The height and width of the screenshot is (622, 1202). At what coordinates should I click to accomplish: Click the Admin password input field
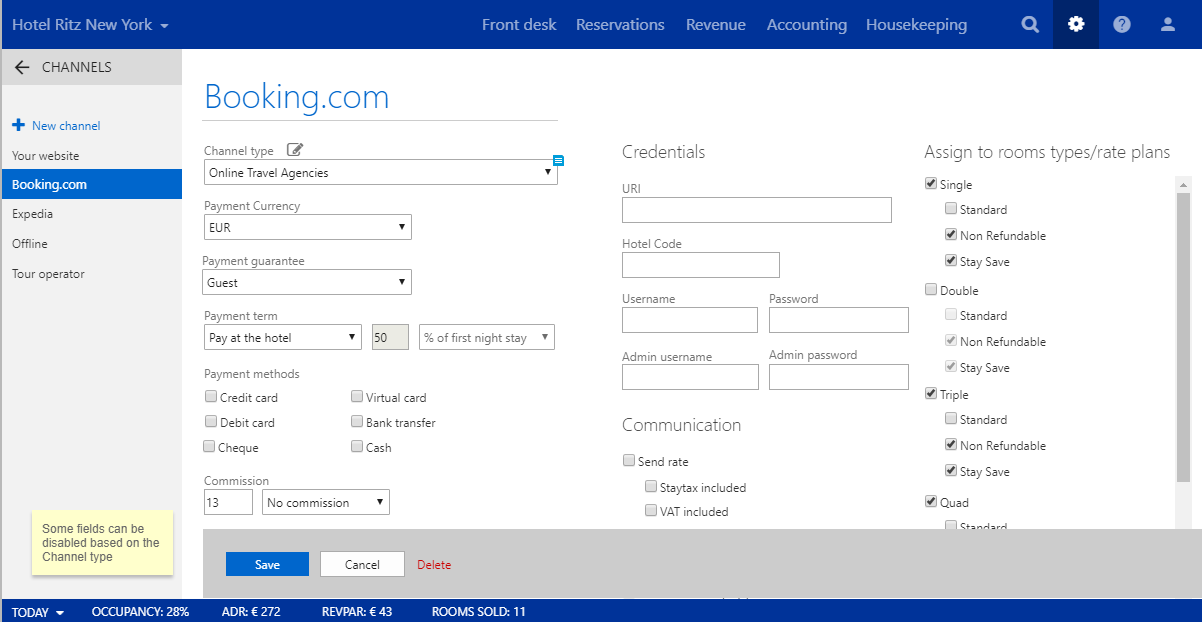838,377
